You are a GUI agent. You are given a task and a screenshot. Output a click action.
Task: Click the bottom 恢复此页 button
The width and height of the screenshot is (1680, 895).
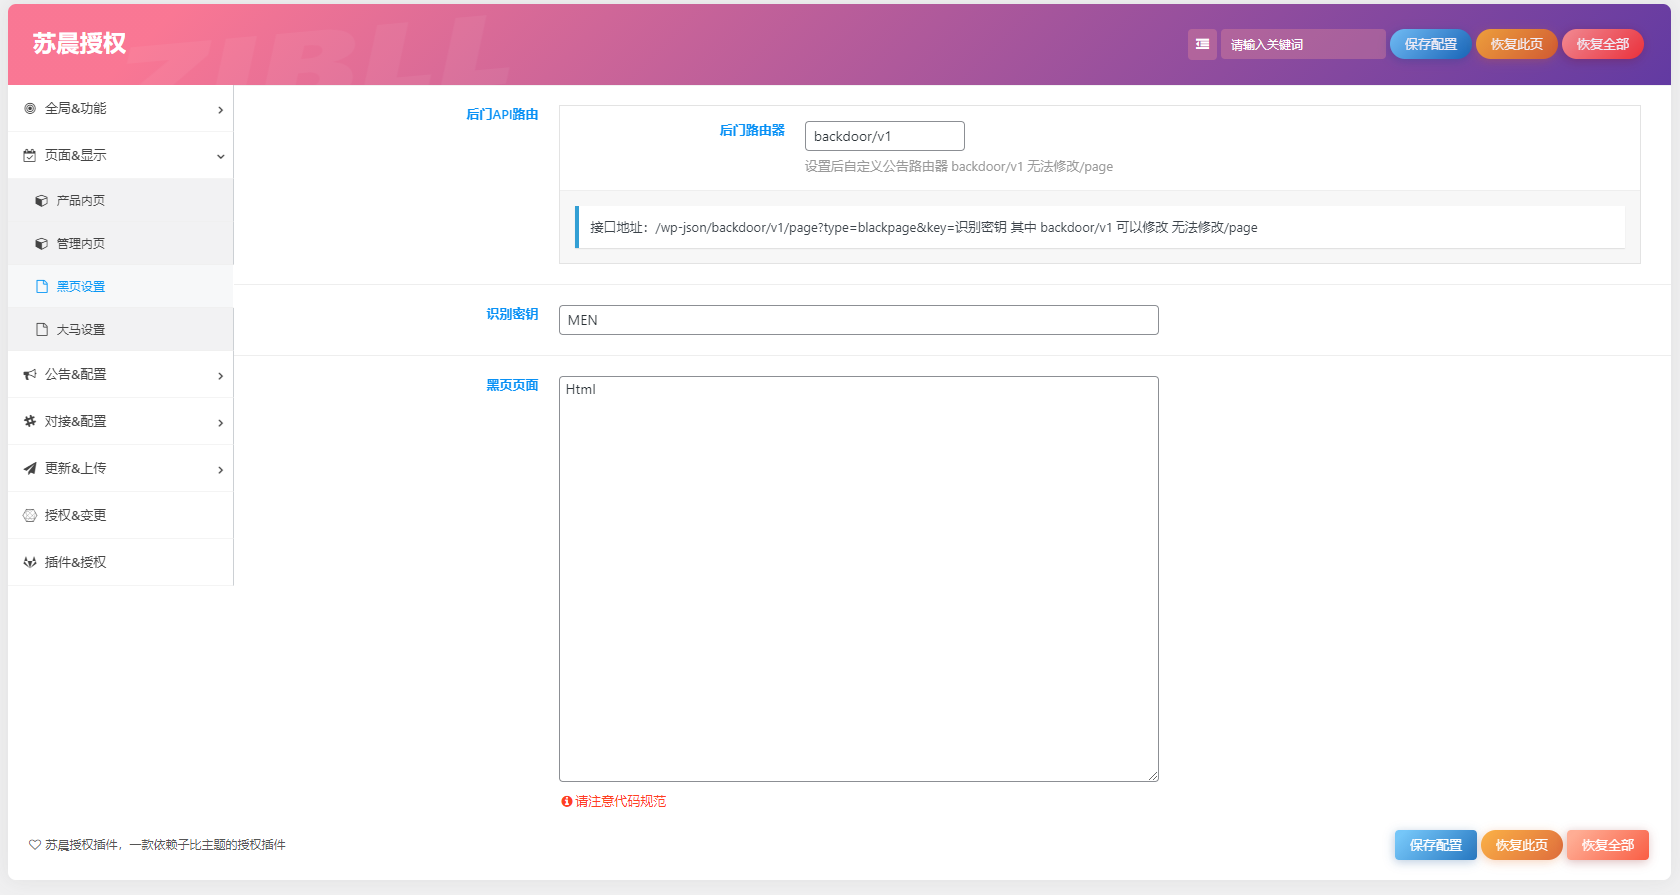pos(1522,845)
